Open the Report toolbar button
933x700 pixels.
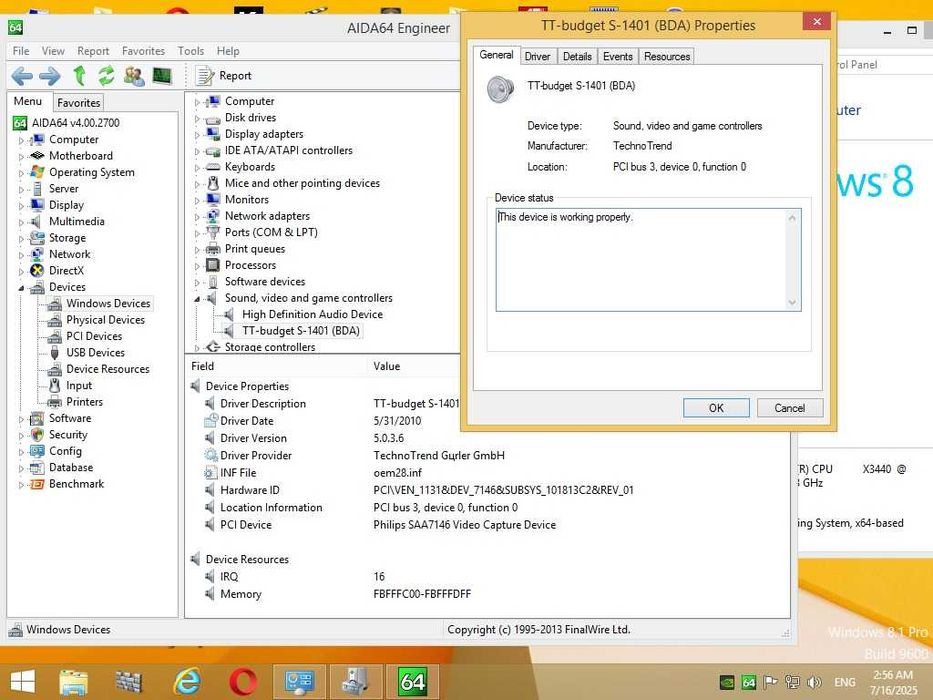pyautogui.click(x=223, y=76)
